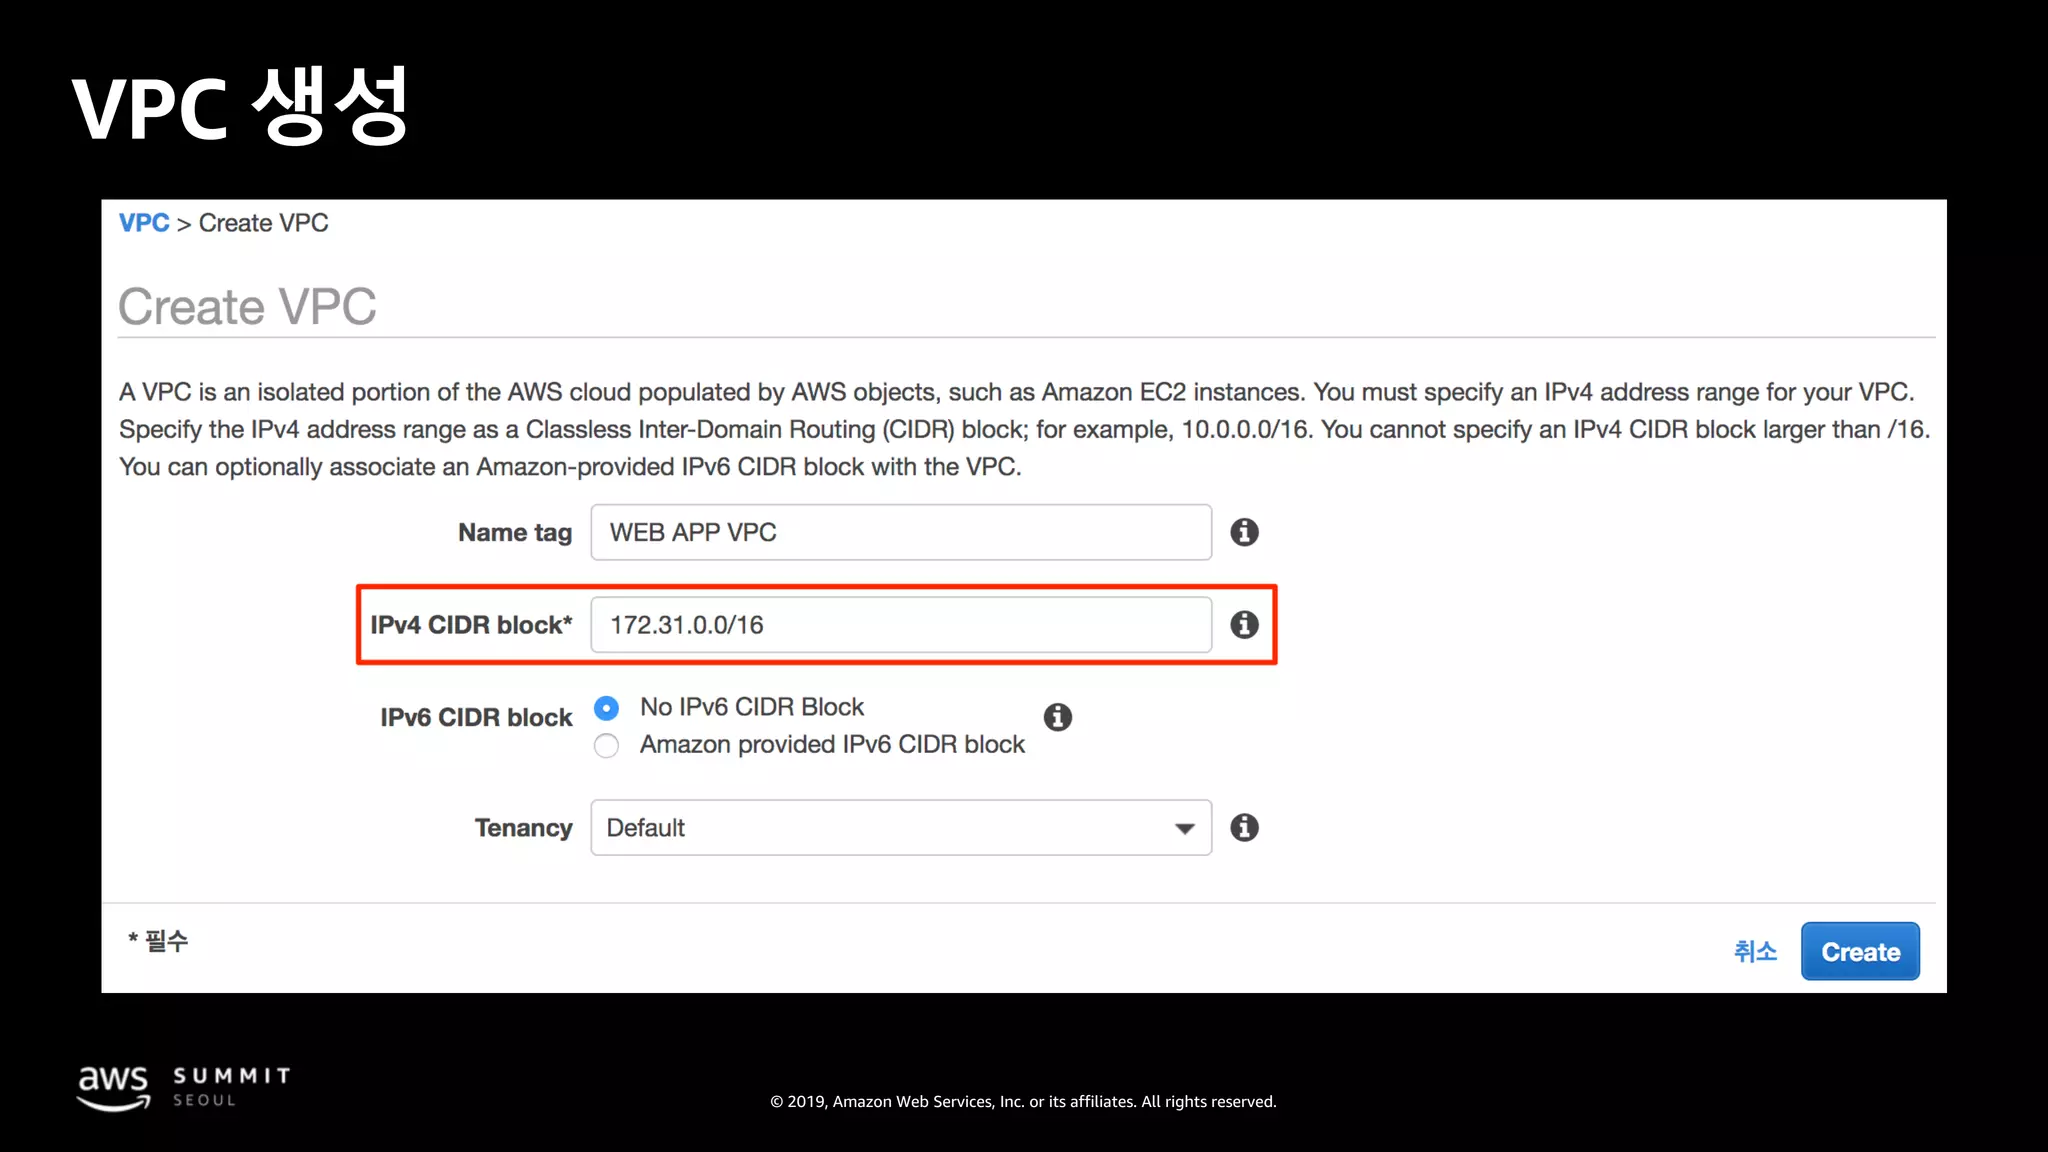Click the IPv6 CIDR block info icon
Viewport: 2048px width, 1152px height.
tap(1057, 717)
